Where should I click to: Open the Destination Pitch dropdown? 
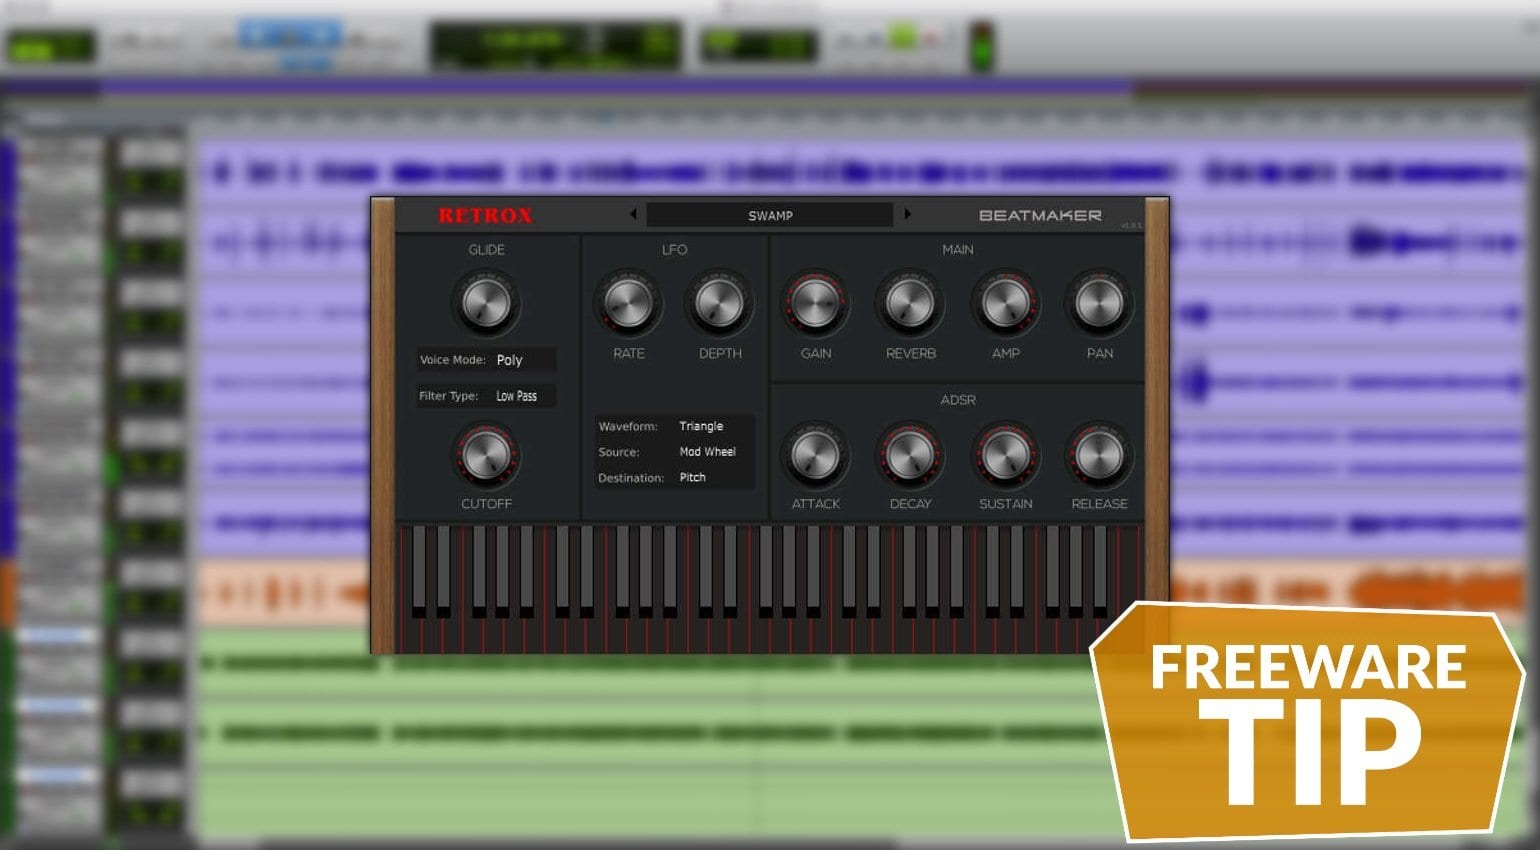coord(675,478)
